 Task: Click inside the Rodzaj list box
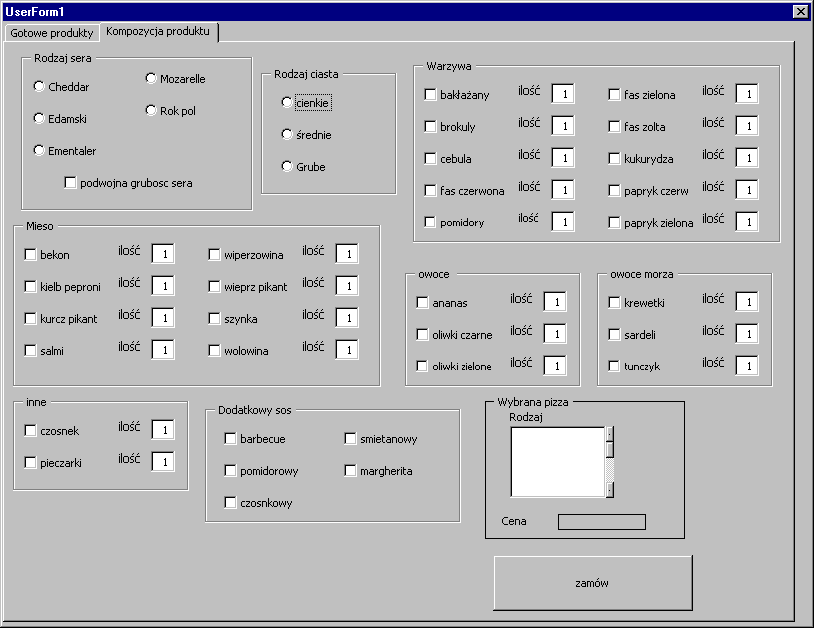pyautogui.click(x=557, y=462)
